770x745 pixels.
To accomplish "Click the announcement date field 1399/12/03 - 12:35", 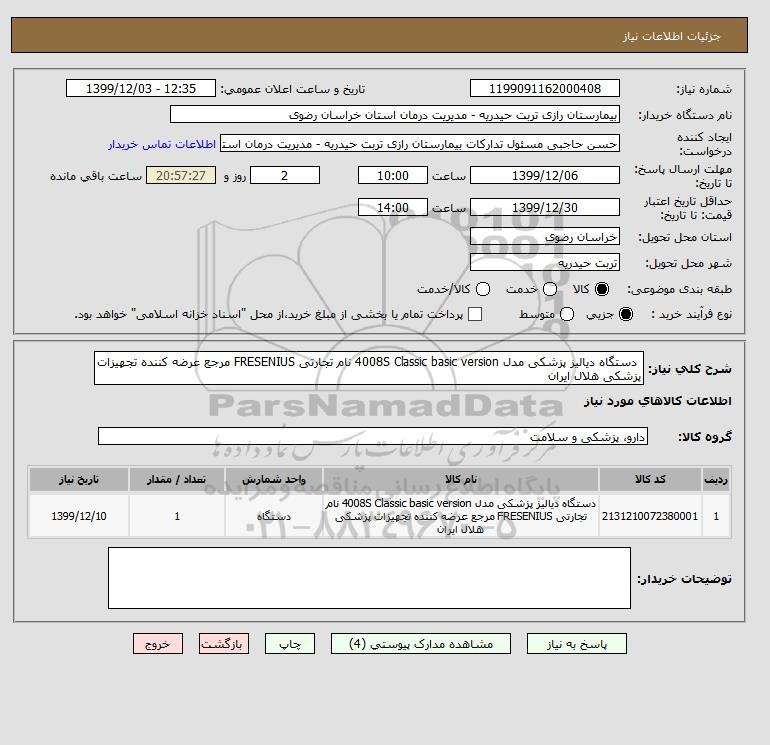I will coord(141,88).
